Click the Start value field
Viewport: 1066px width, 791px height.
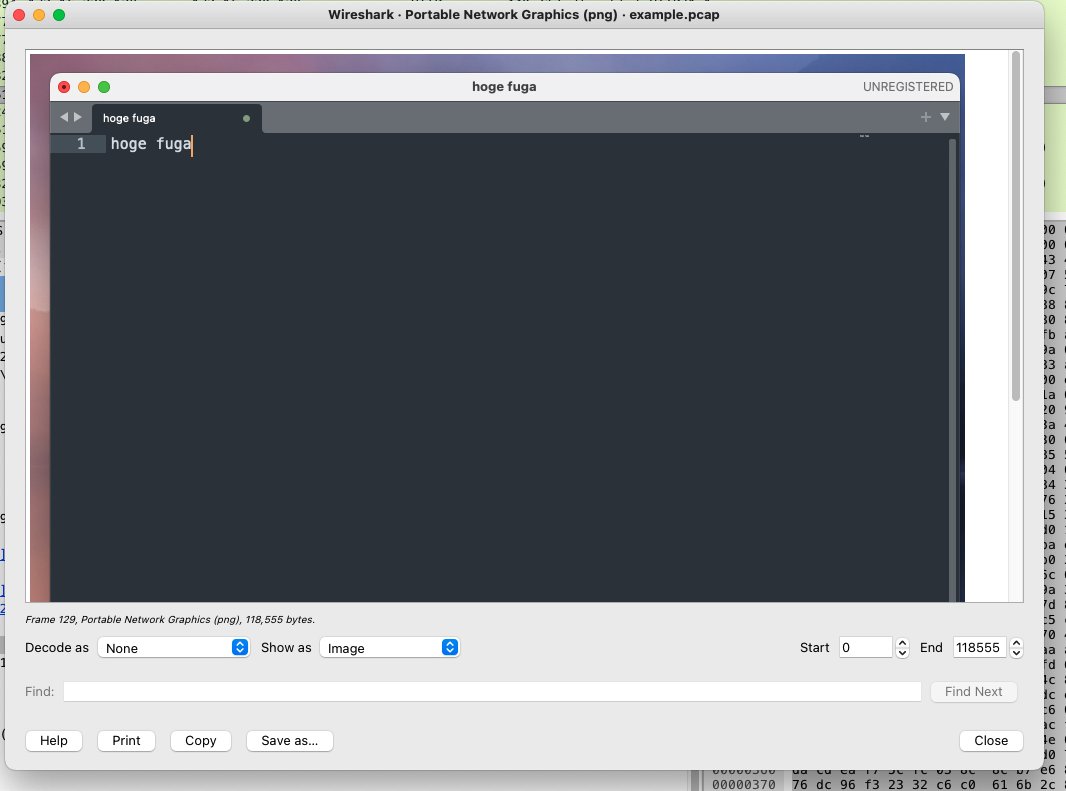pyautogui.click(x=865, y=648)
